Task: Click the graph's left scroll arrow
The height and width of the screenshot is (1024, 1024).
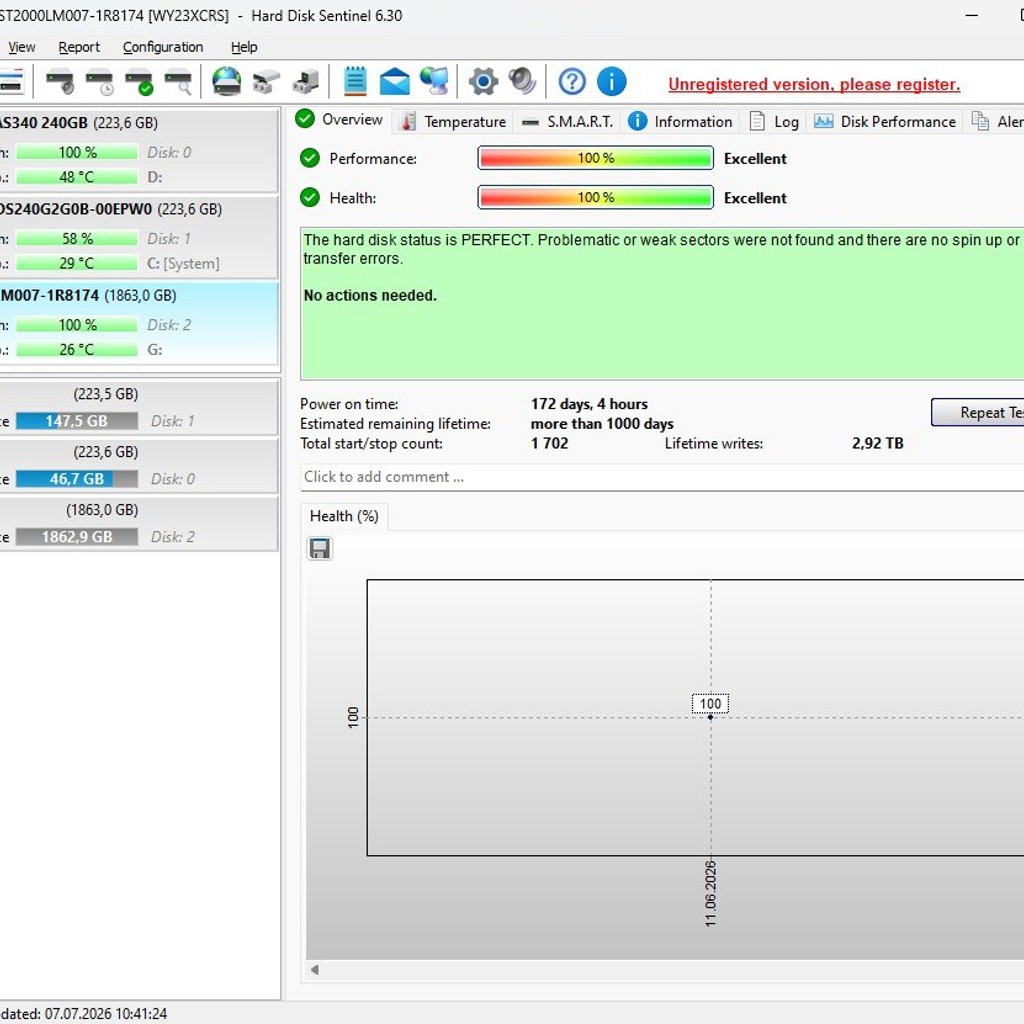Action: tap(315, 970)
